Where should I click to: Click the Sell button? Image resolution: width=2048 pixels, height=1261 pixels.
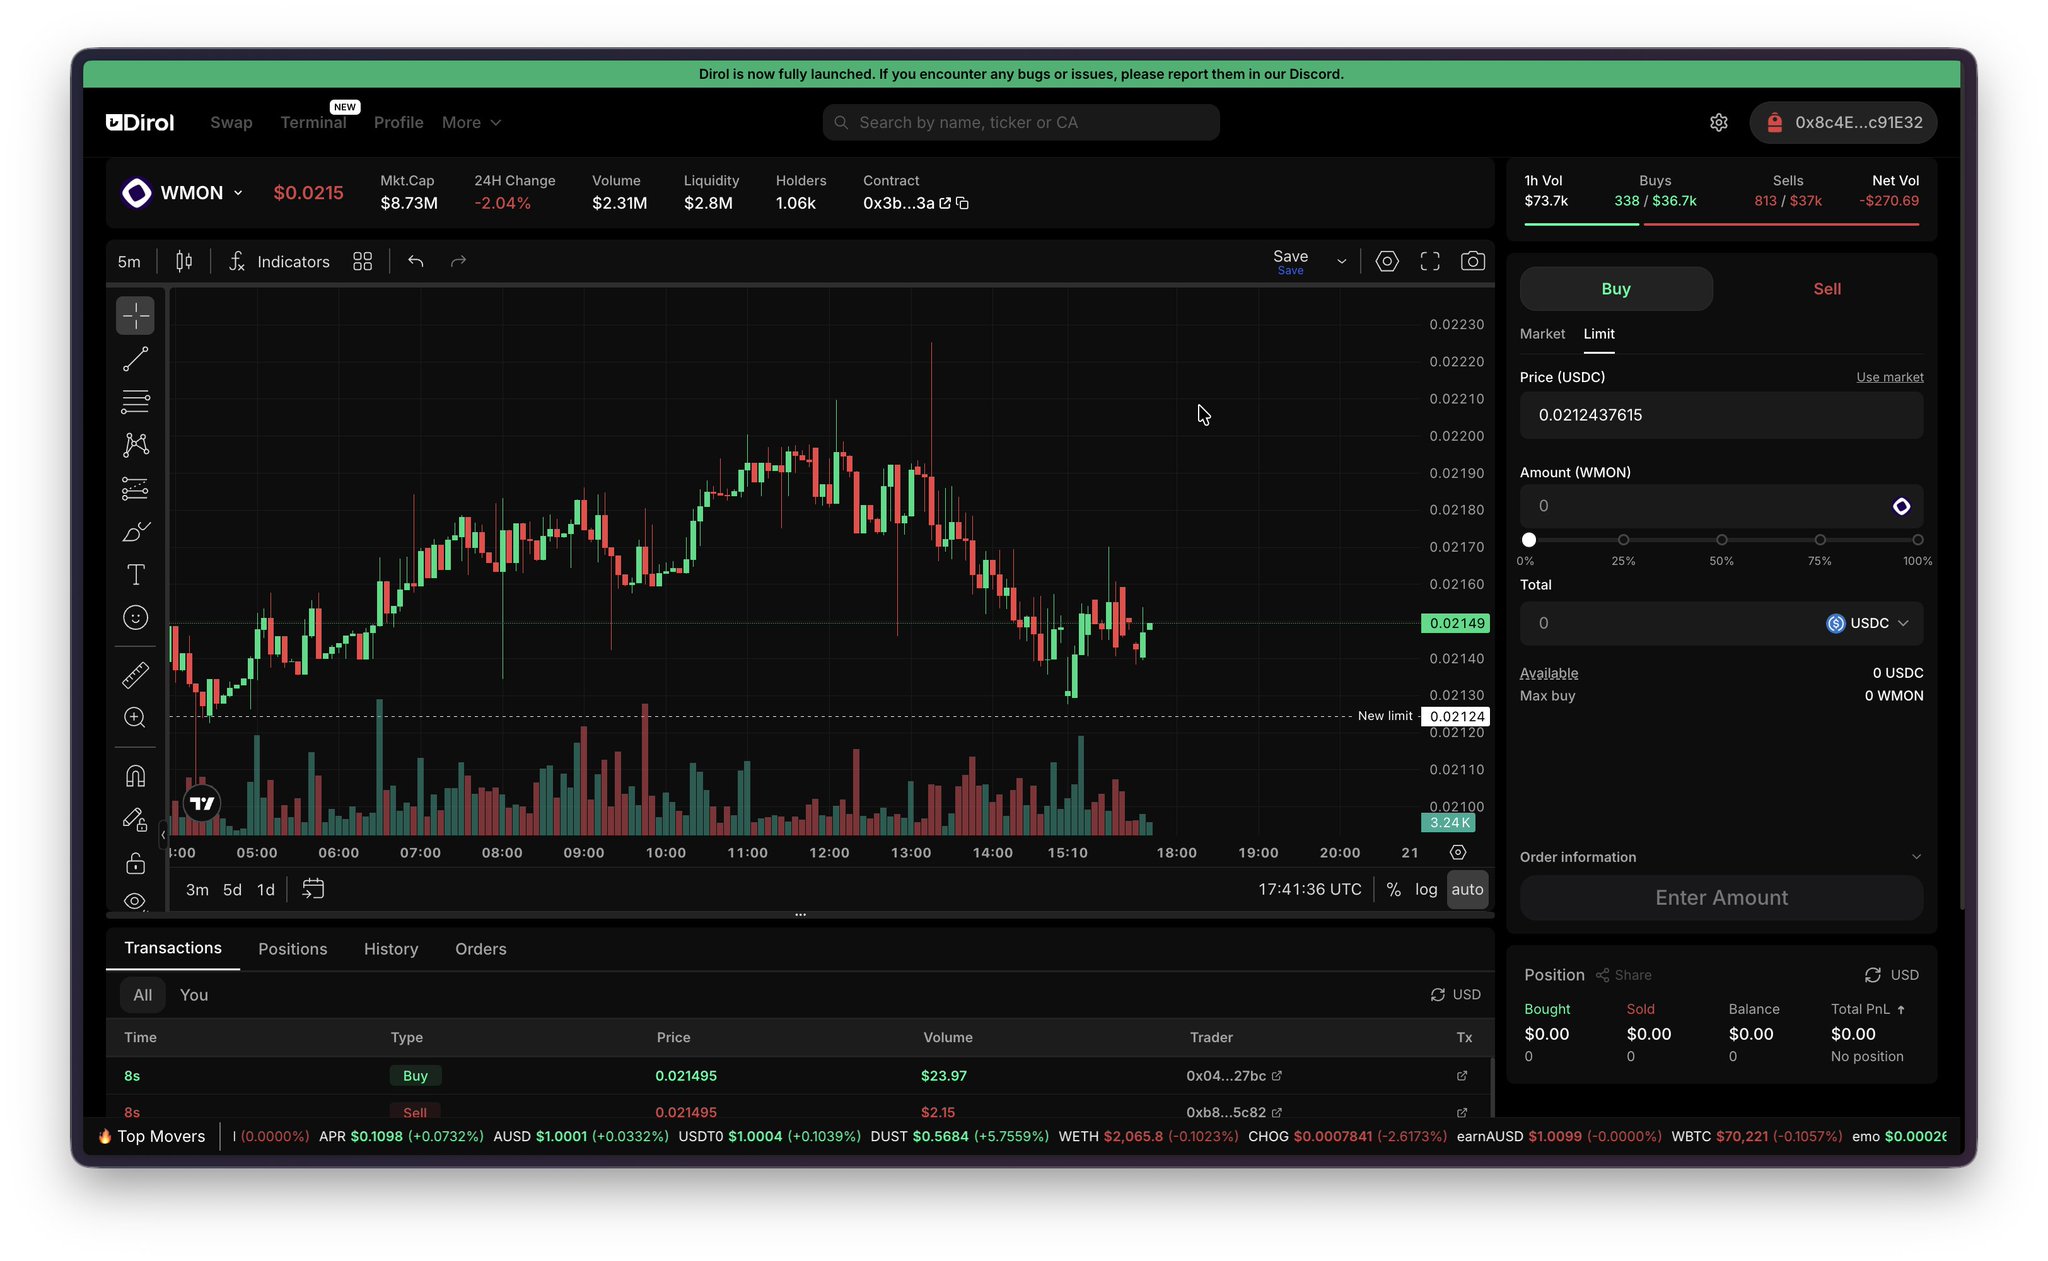pos(1826,289)
